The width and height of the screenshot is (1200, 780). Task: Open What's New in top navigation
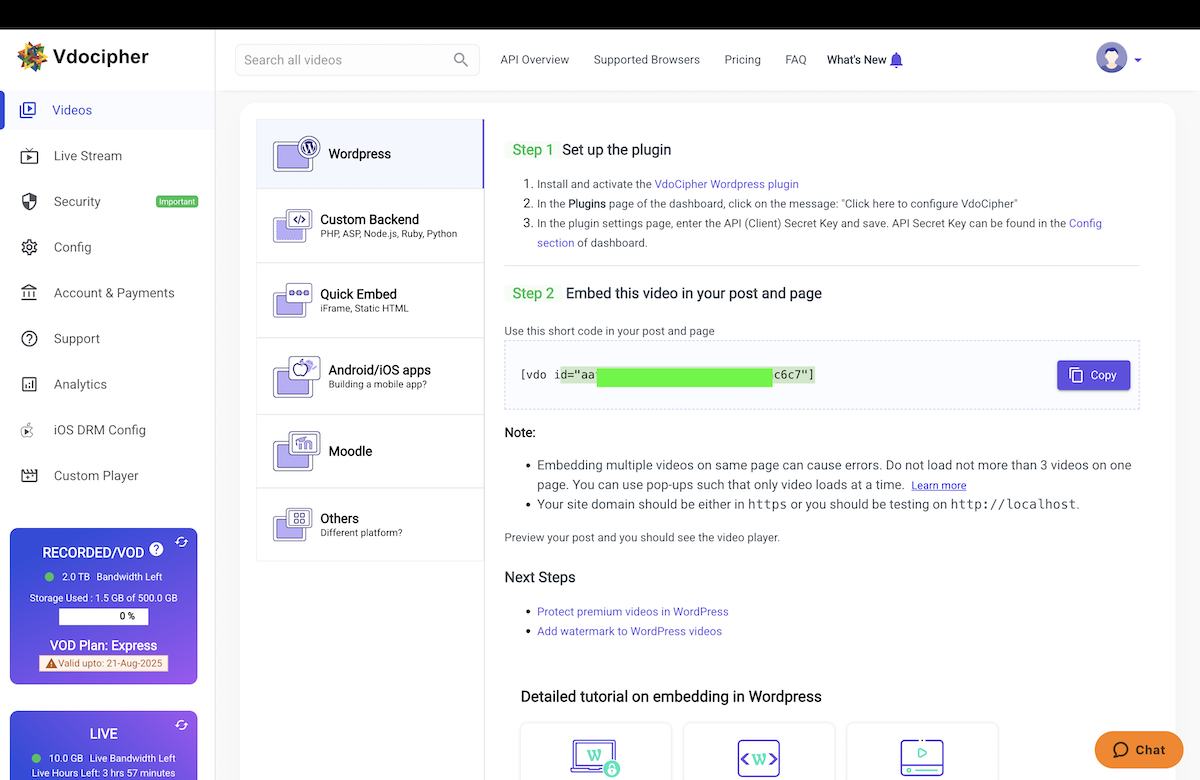click(857, 60)
